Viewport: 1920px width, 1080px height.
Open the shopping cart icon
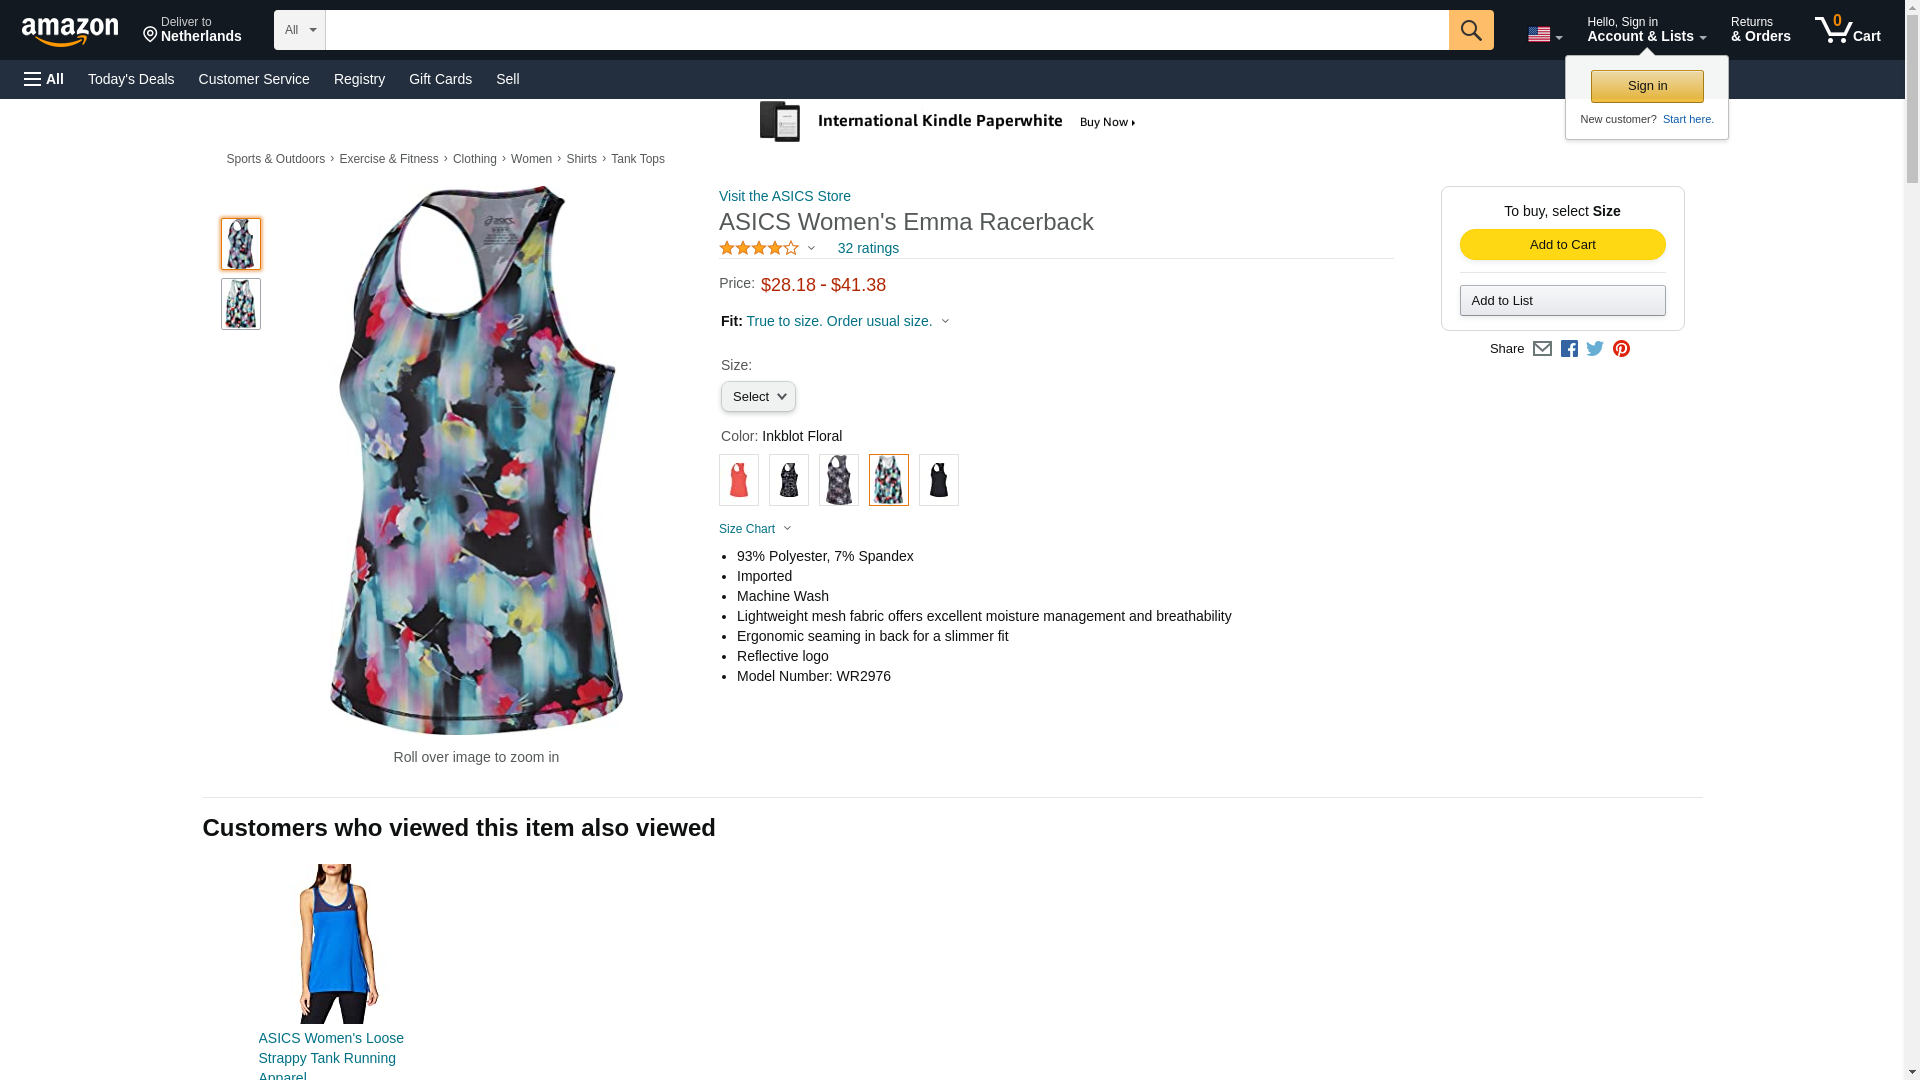point(1847,30)
